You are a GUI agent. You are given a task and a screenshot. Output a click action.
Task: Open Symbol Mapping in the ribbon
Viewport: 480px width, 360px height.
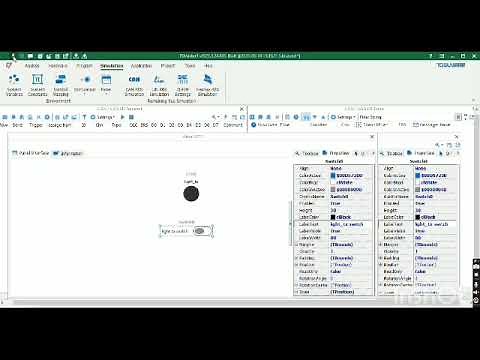click(x=61, y=85)
